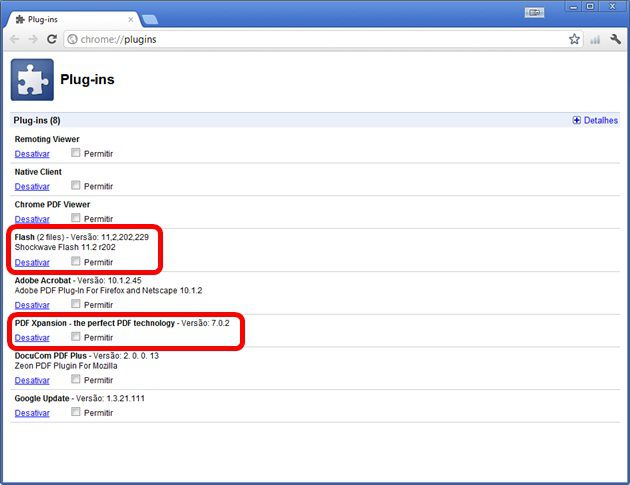Enable Permitir checkbox for Flash

tap(76, 262)
